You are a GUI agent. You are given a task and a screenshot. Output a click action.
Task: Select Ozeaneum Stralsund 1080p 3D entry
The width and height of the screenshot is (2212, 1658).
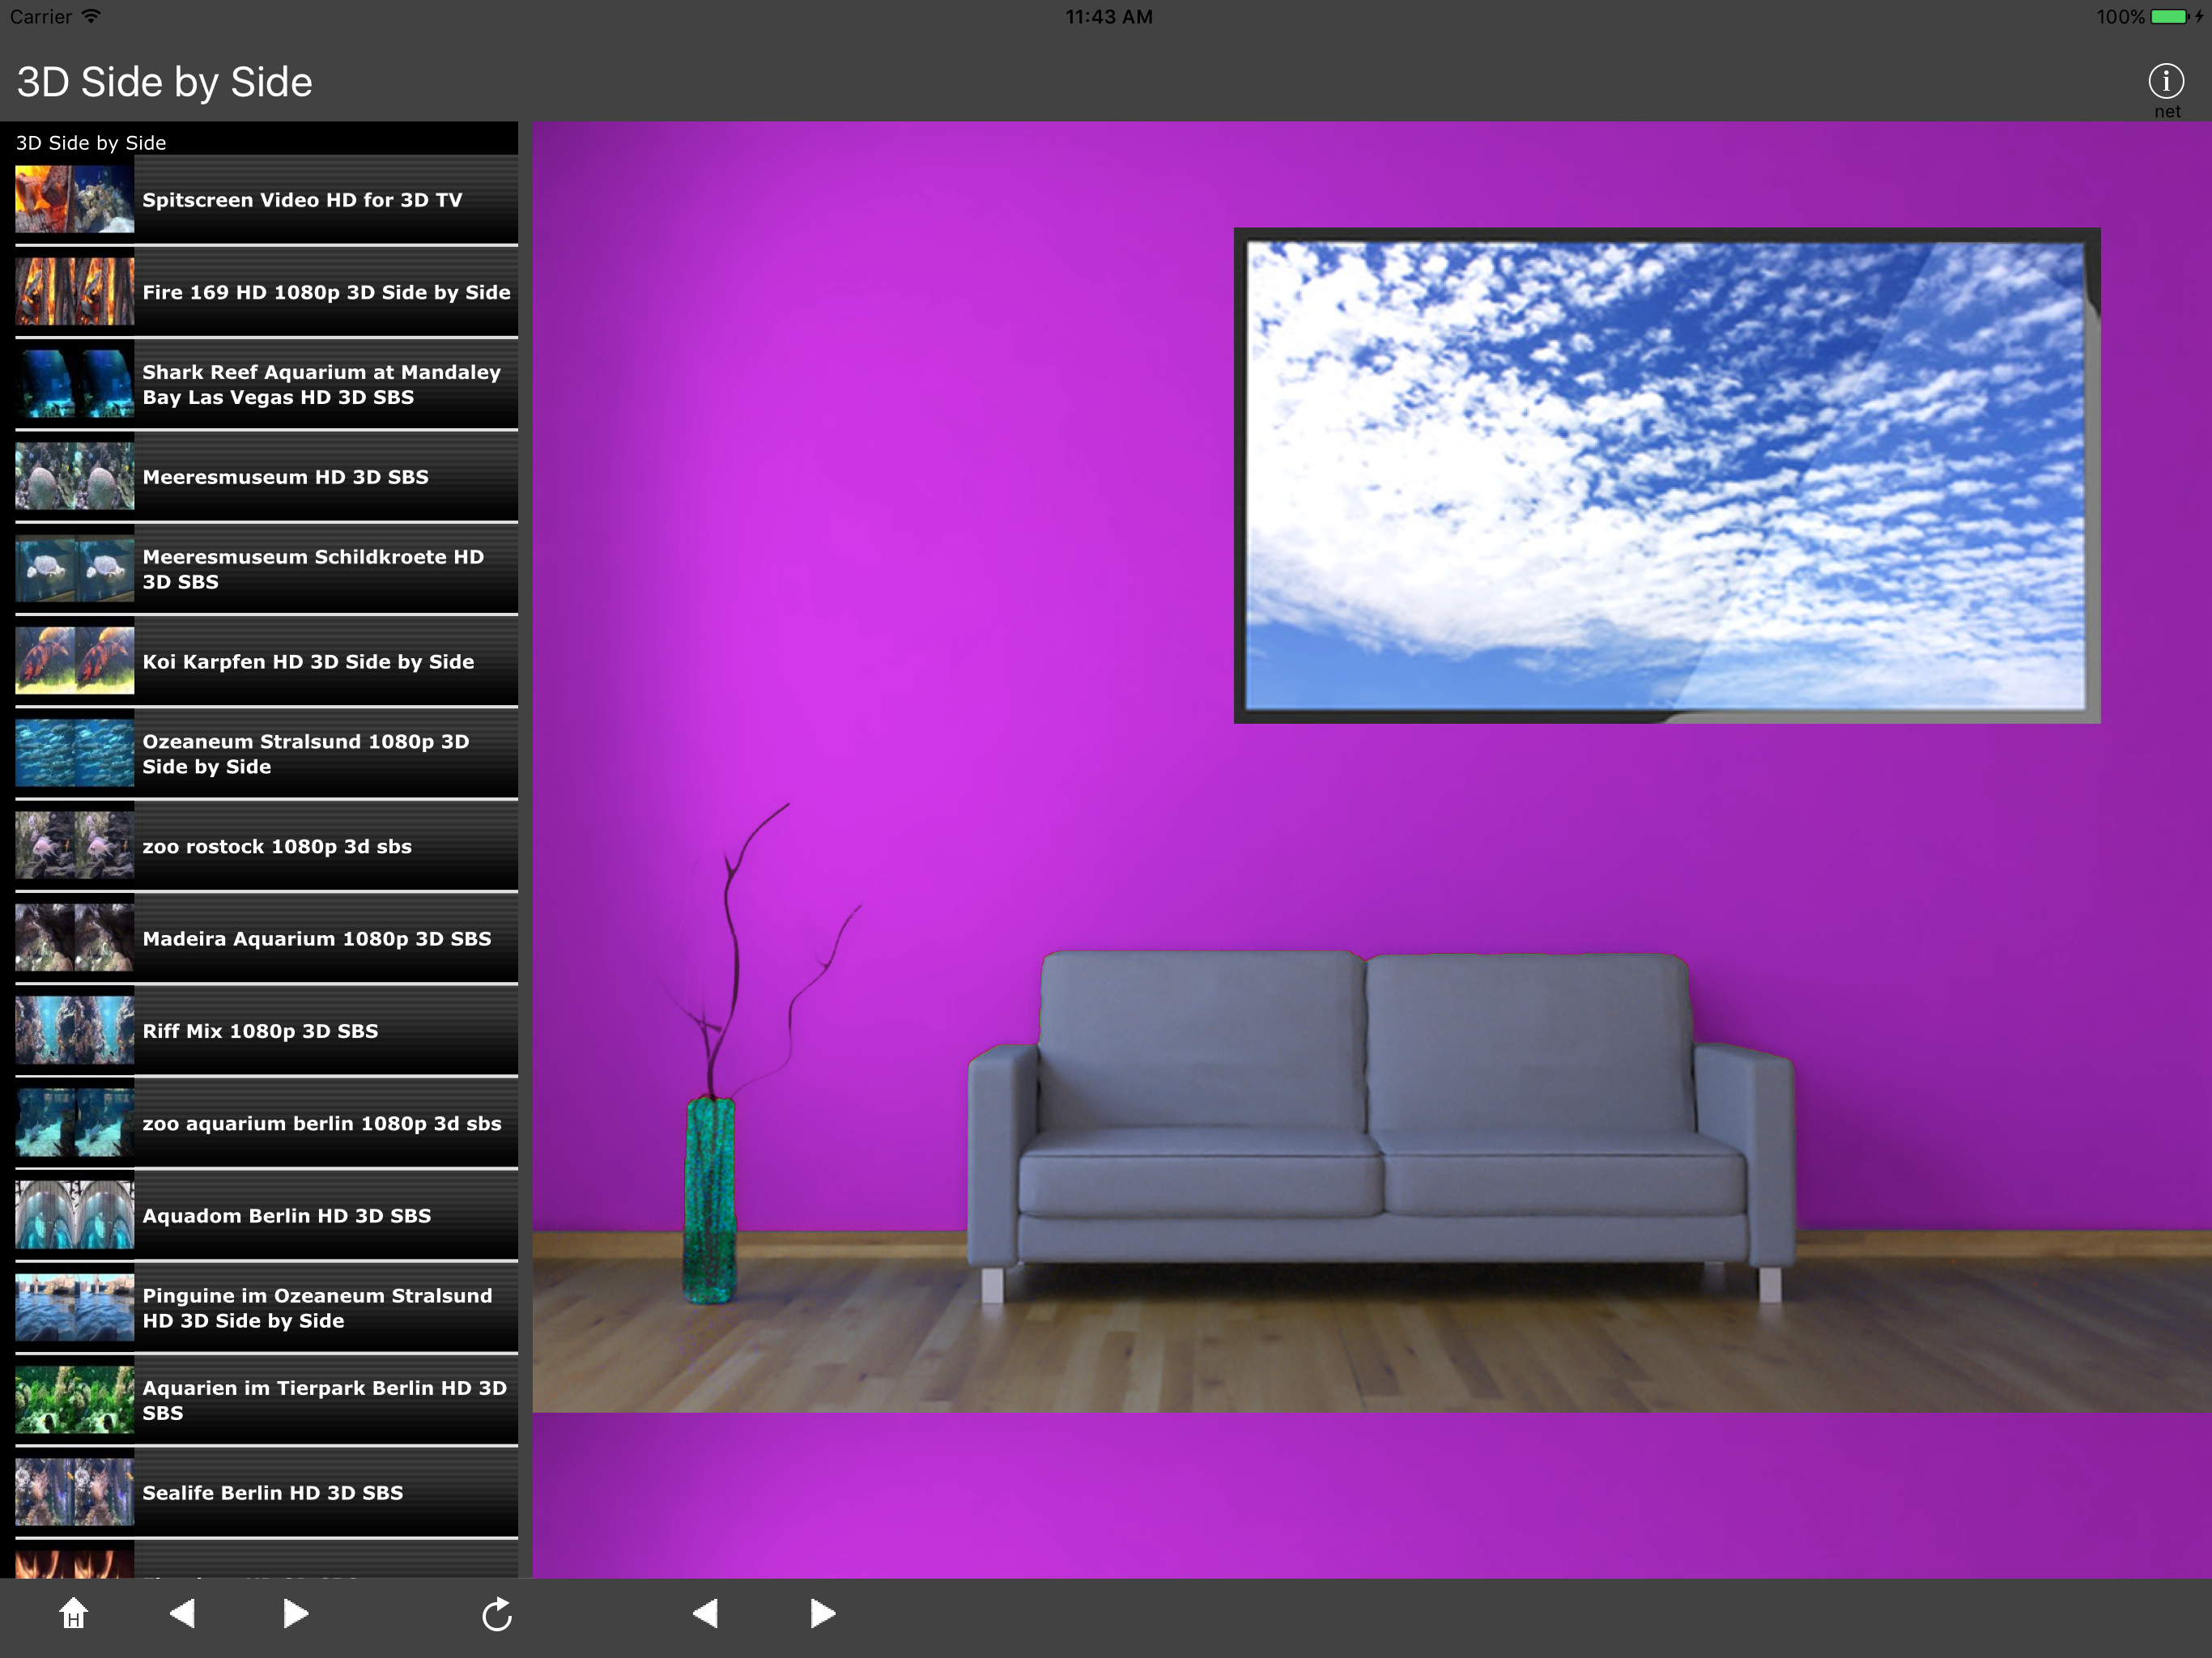305,754
